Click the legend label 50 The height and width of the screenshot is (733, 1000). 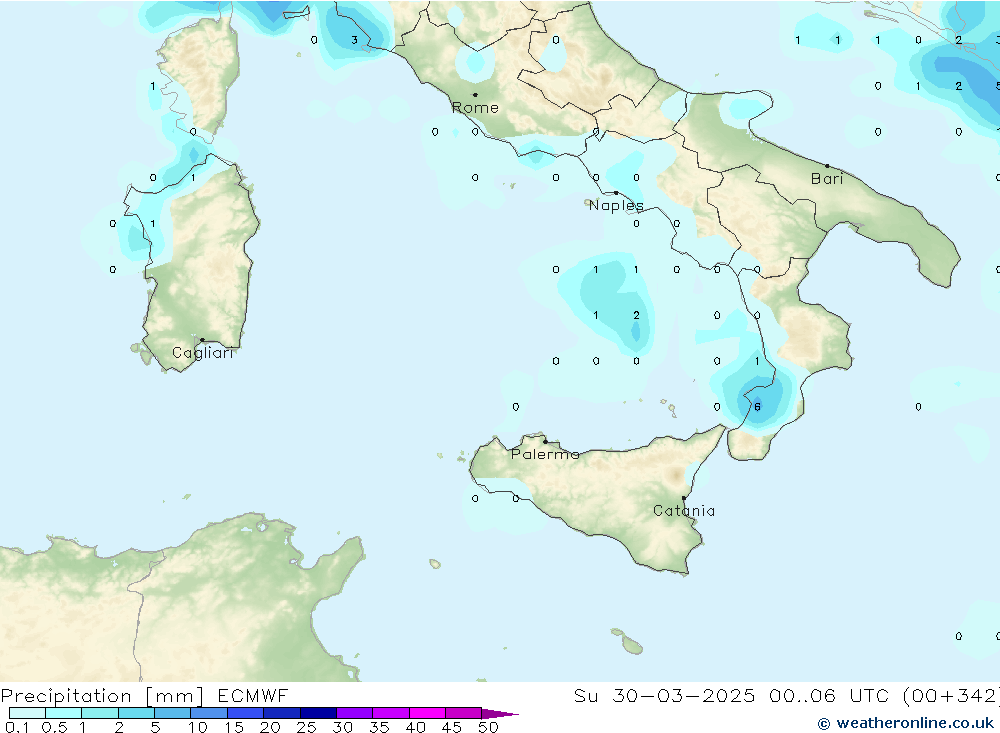[488, 727]
